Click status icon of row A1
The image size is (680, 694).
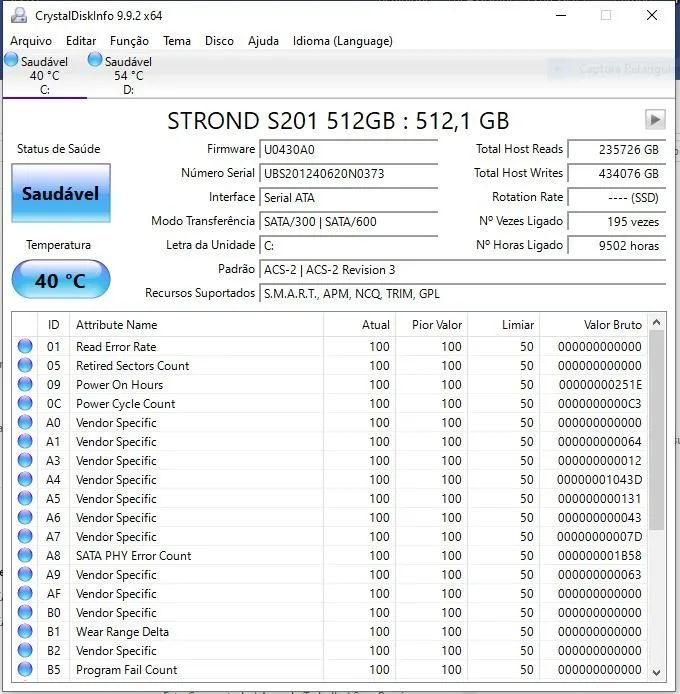[25, 441]
